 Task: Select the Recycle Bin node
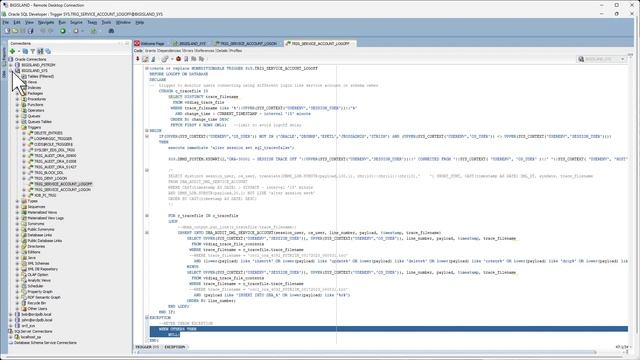coord(37,303)
